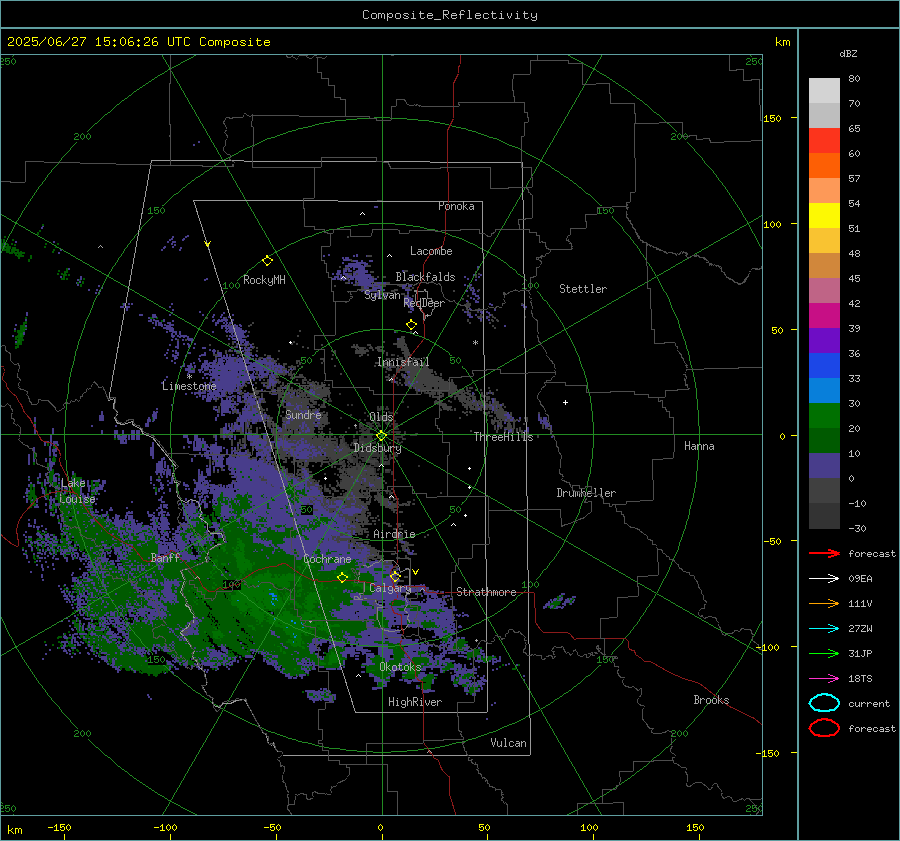Click the cyan current ellipse icon
This screenshot has height=841, width=900.
click(824, 703)
